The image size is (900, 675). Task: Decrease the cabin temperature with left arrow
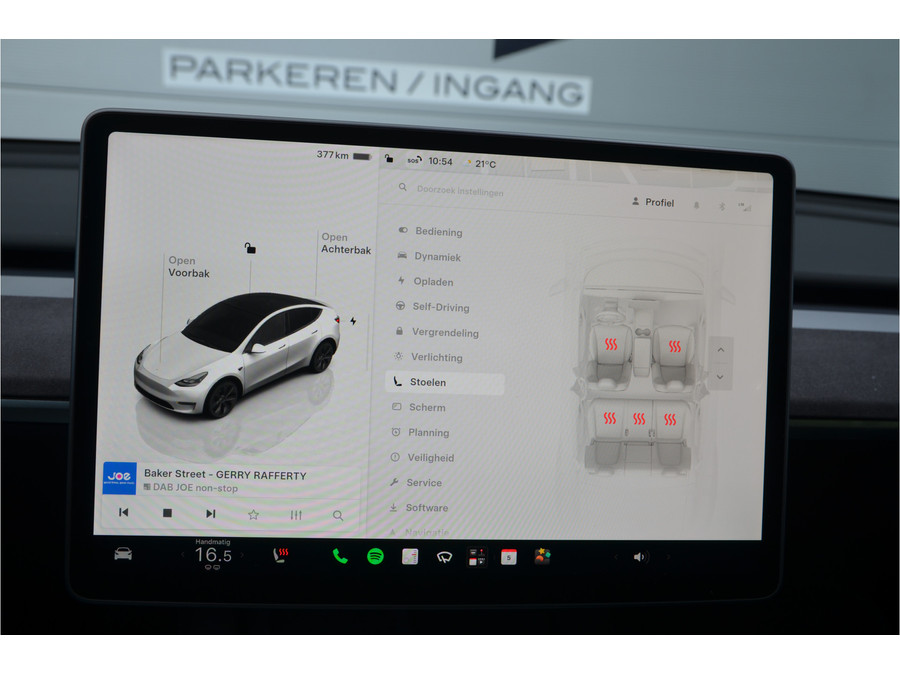tap(183, 554)
